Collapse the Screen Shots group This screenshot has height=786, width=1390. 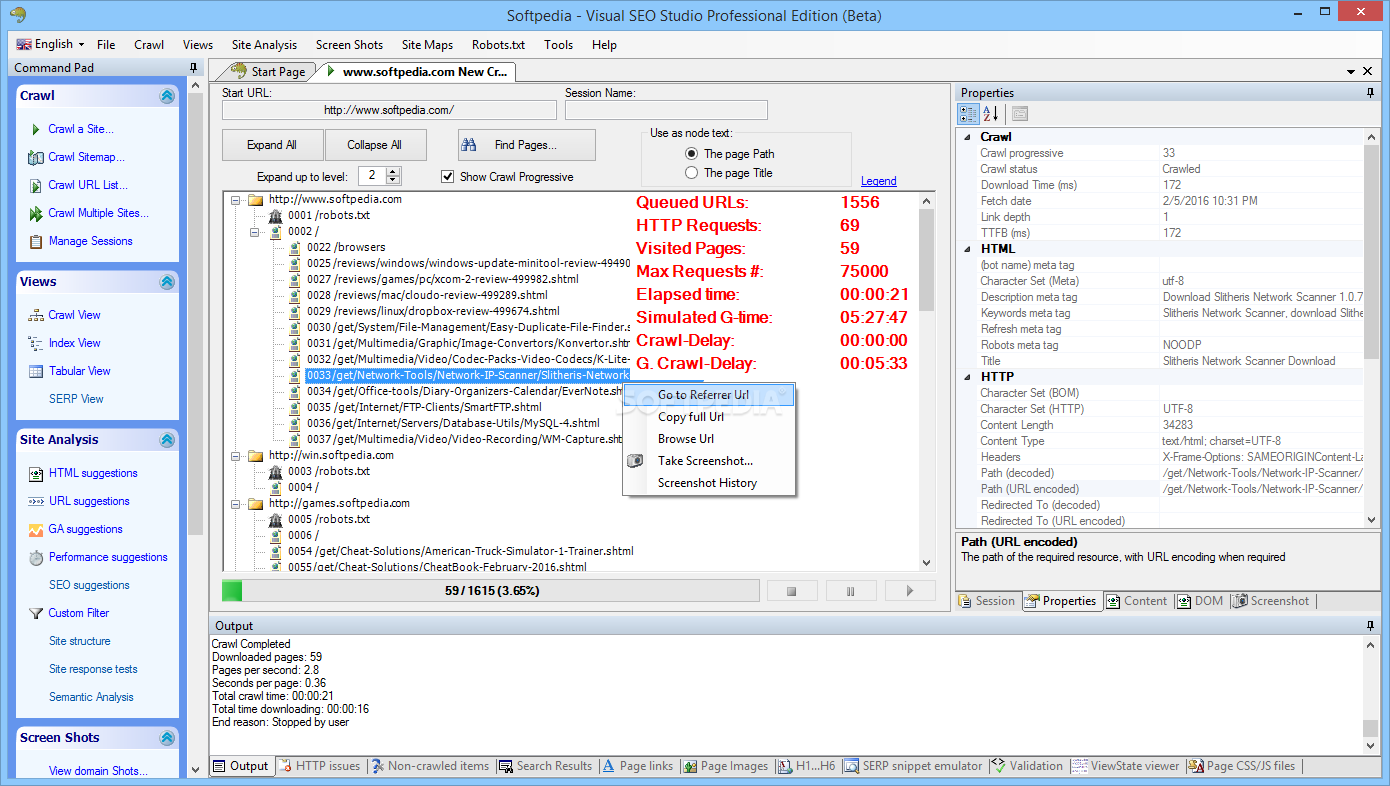point(167,738)
